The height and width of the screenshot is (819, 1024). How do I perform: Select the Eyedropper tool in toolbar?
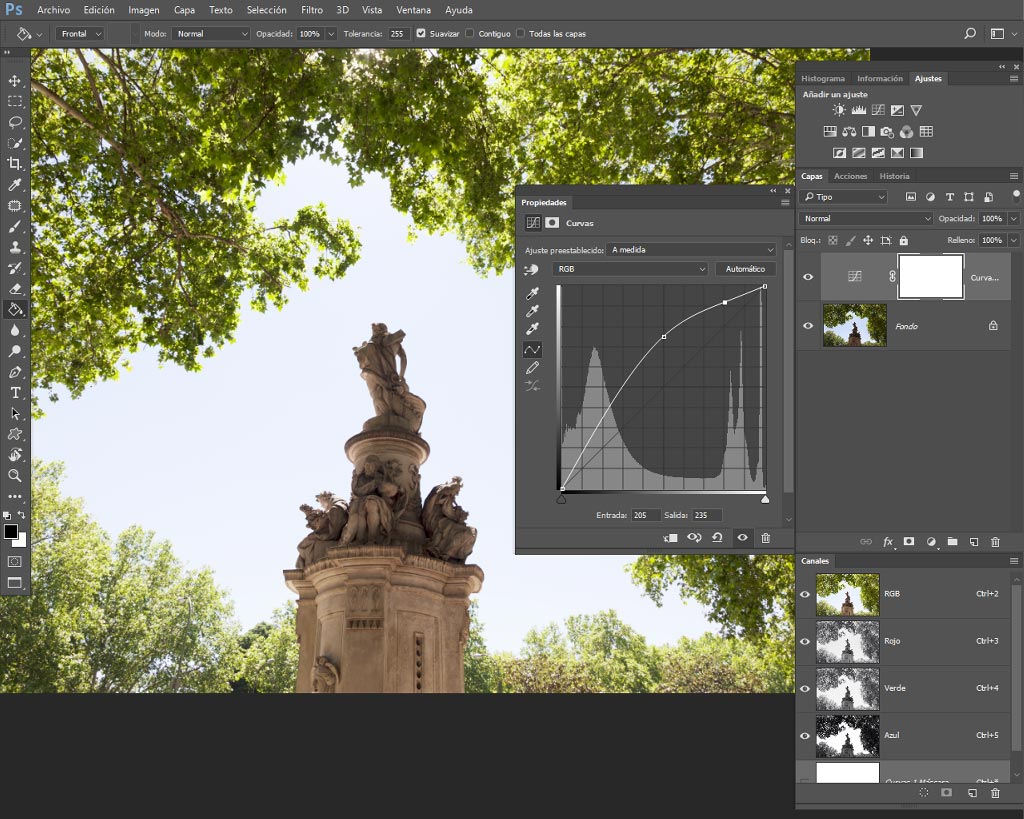tap(14, 185)
